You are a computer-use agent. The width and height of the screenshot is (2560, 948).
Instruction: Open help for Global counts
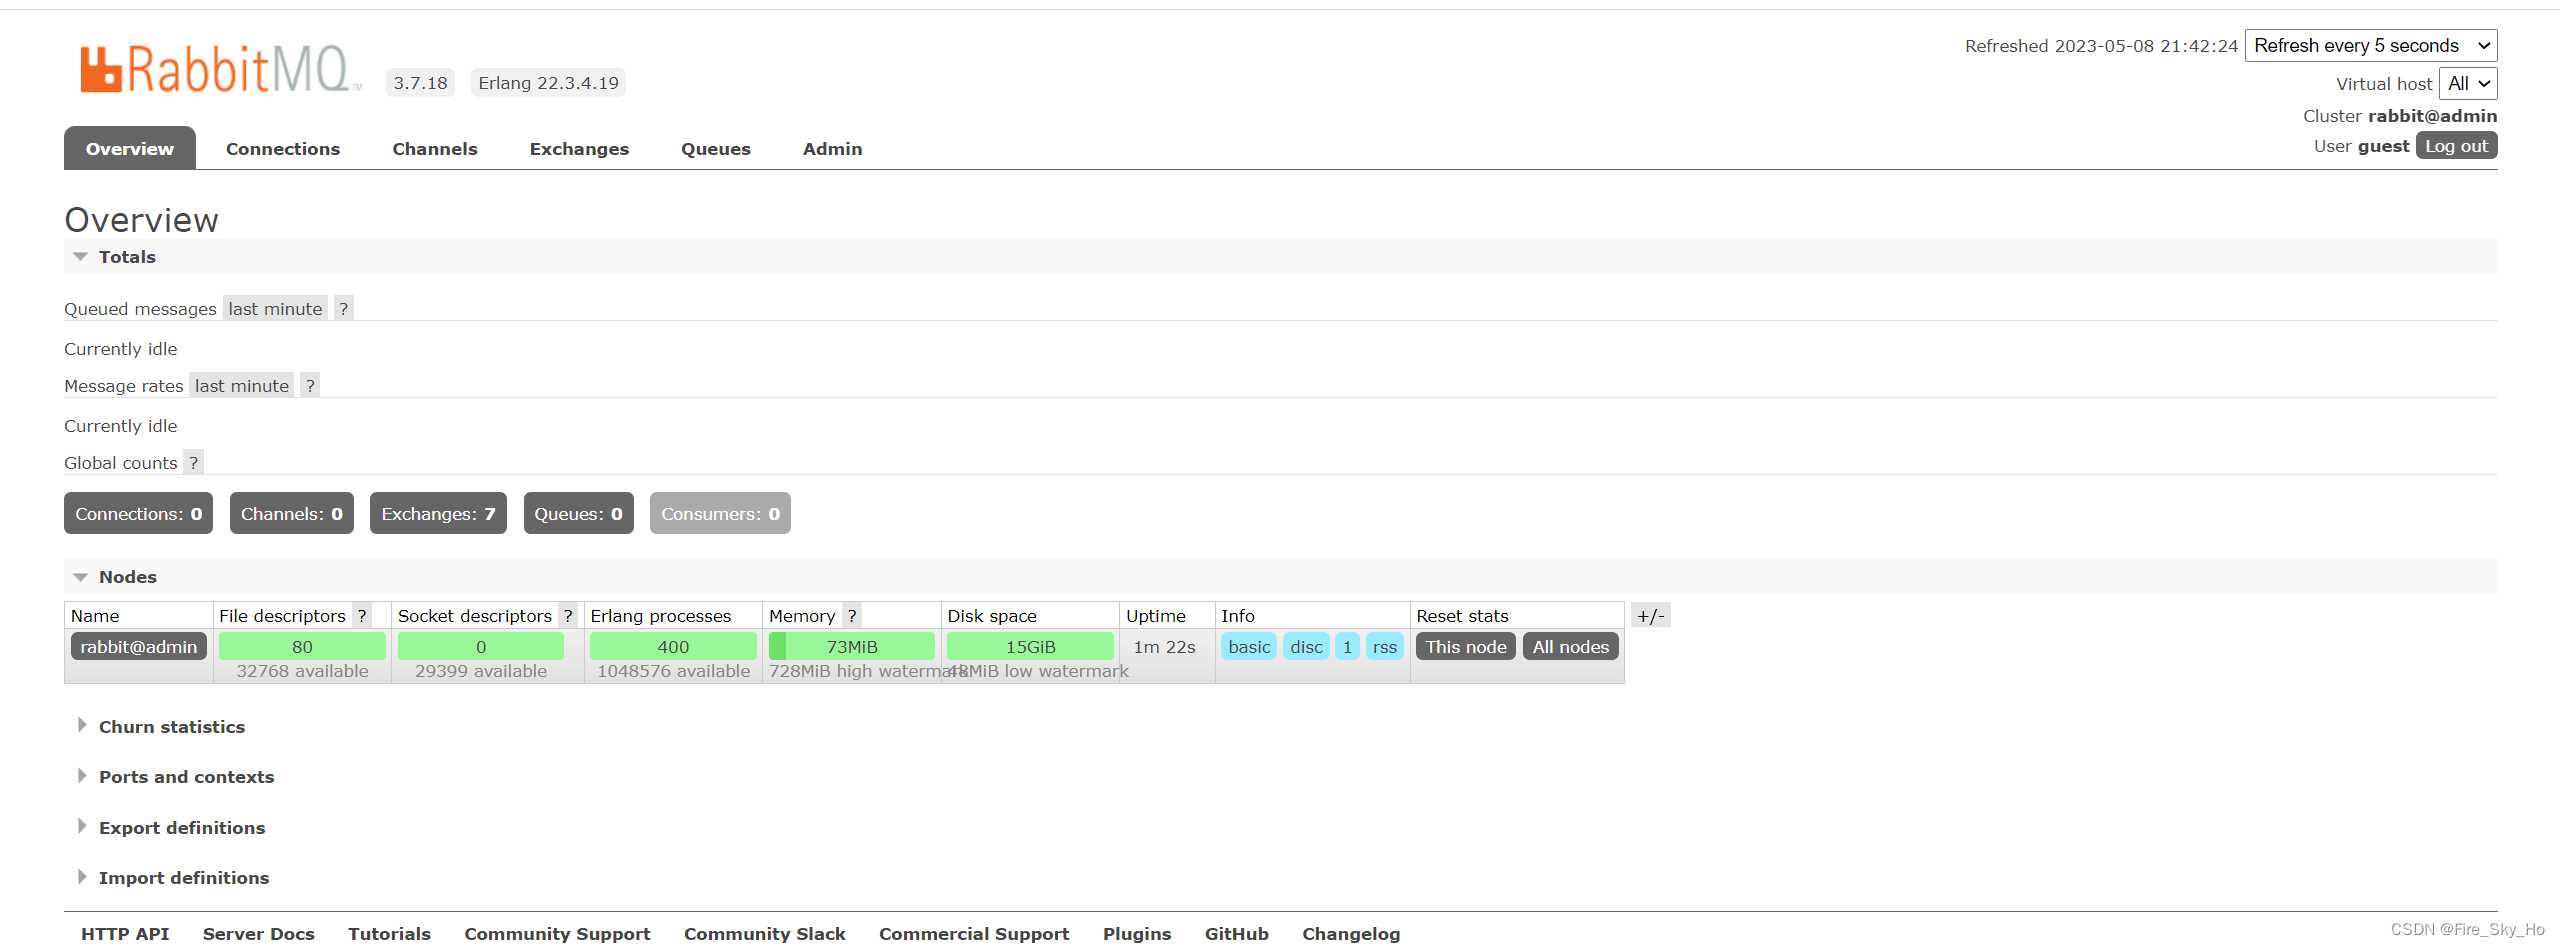tap(193, 462)
